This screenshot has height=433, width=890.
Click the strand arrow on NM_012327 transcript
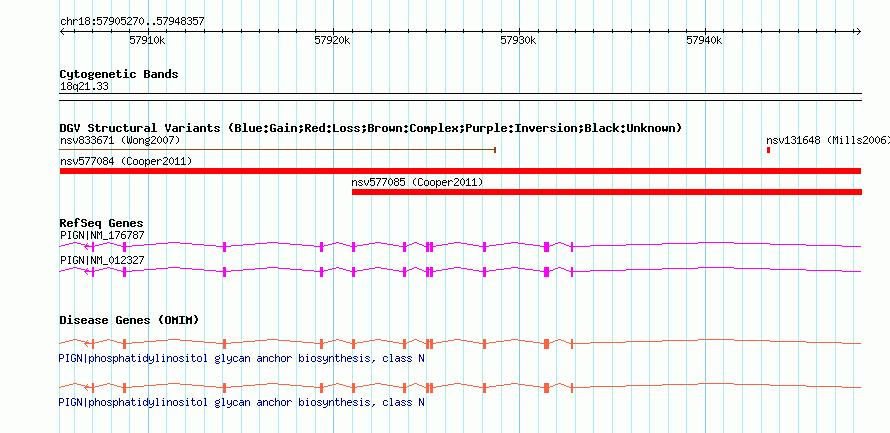point(88,272)
